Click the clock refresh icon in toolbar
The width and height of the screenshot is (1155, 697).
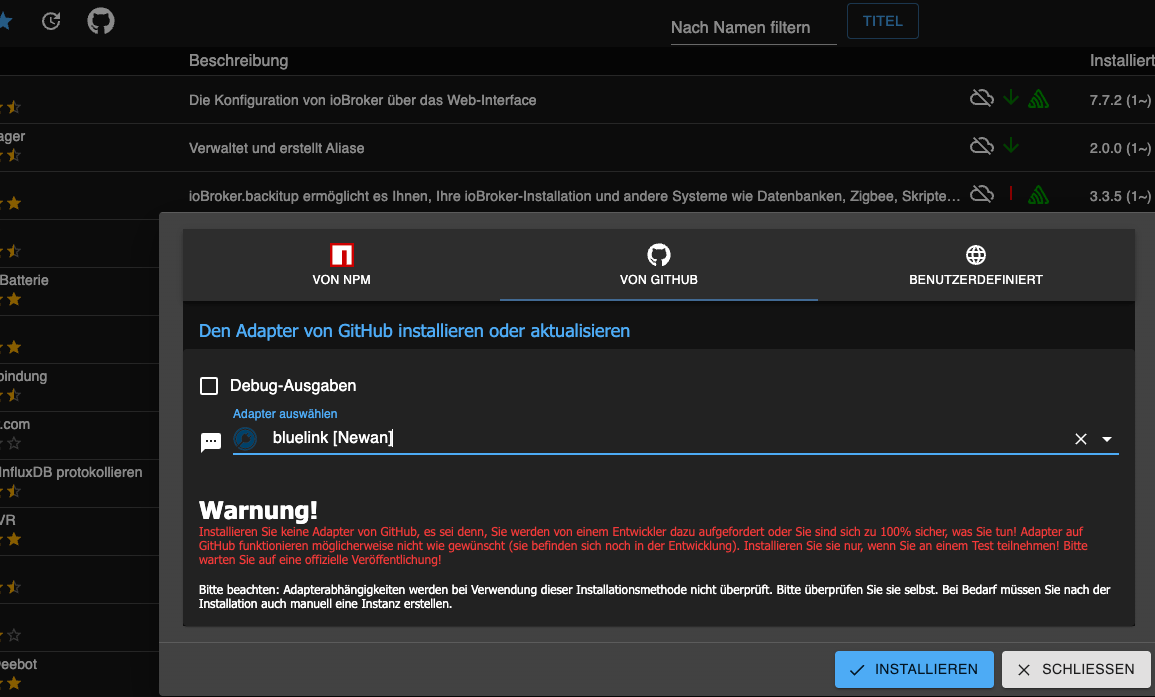tap(51, 21)
